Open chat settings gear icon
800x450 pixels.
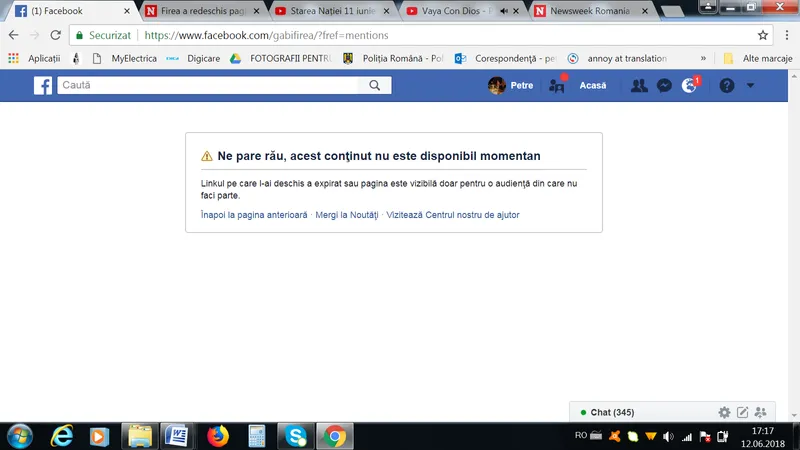[724, 412]
